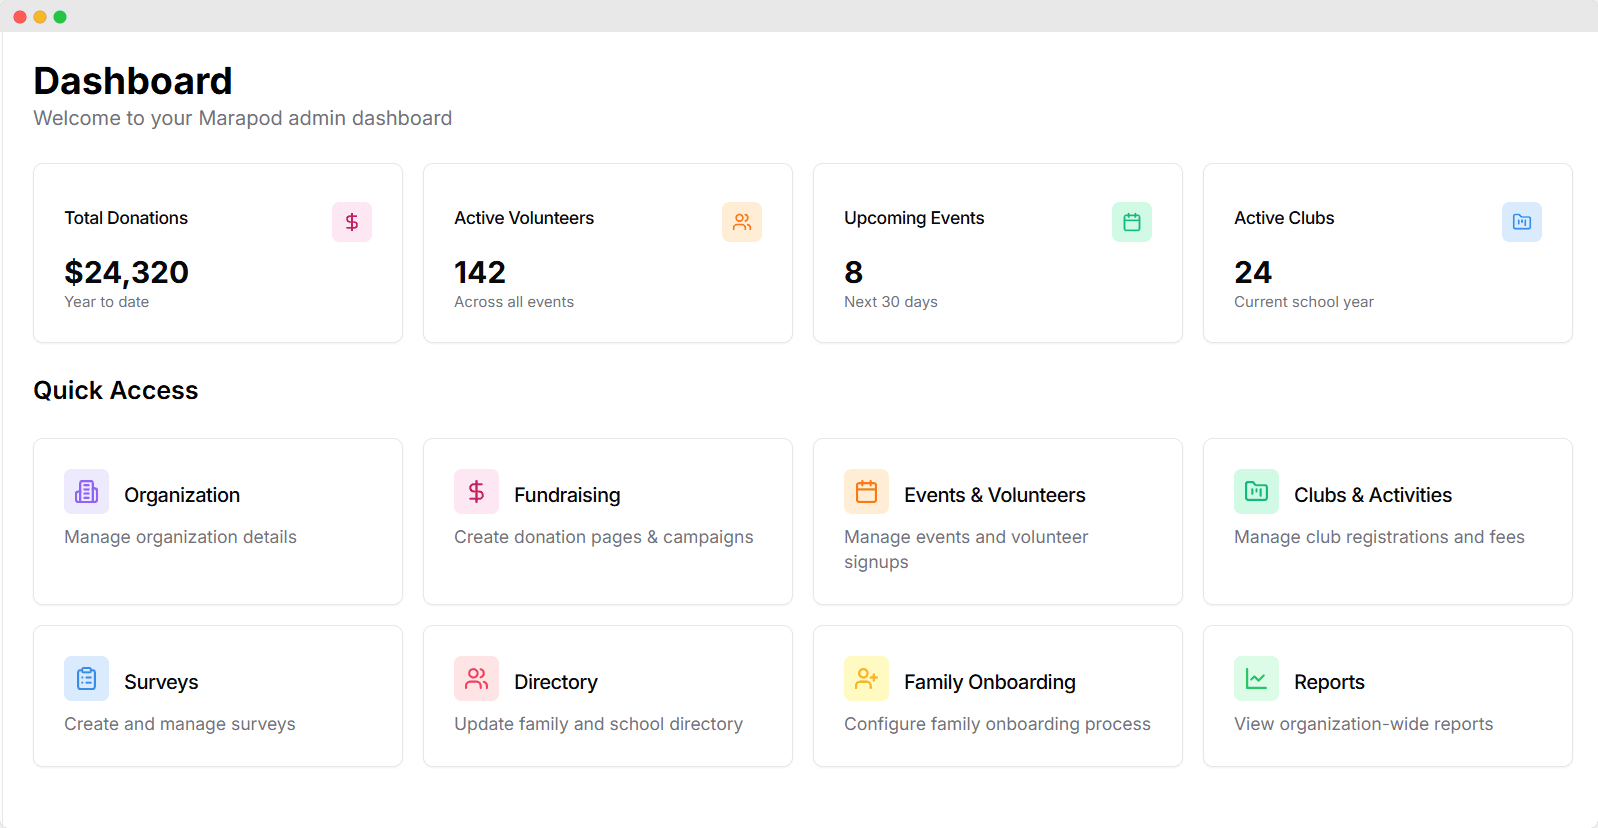The image size is (1598, 828).
Task: Click the $24,320 donations value
Action: (127, 272)
